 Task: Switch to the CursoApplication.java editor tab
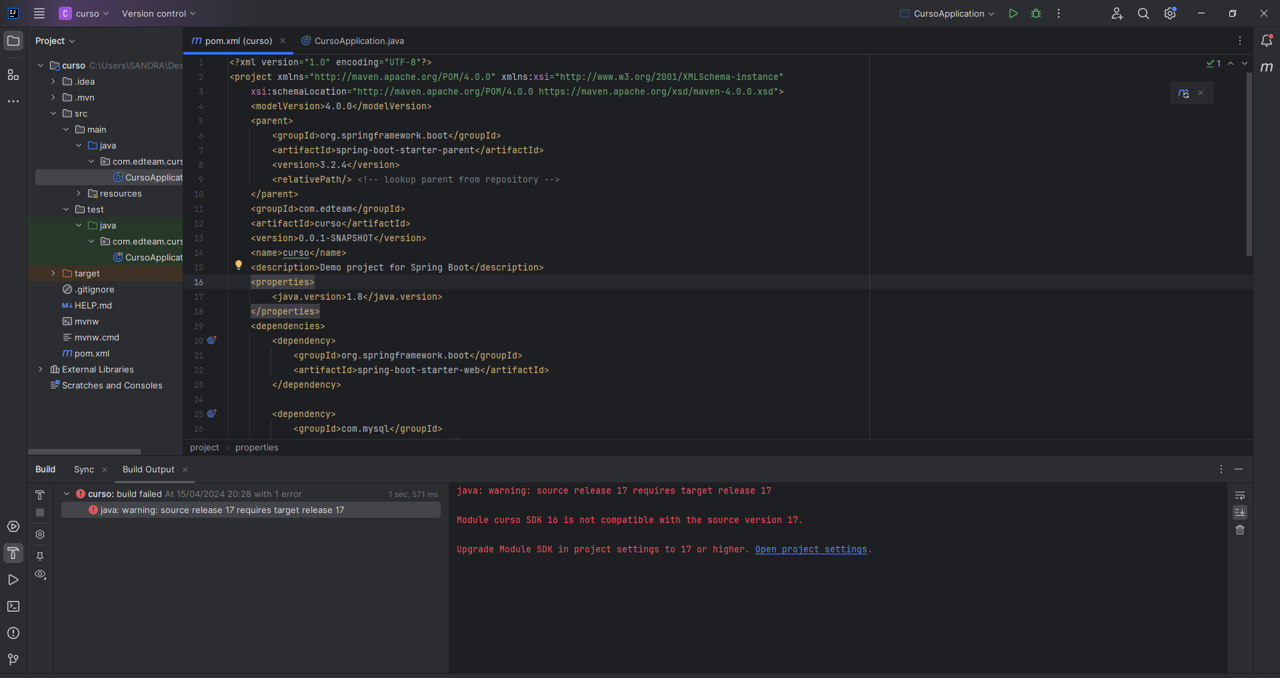tap(358, 41)
